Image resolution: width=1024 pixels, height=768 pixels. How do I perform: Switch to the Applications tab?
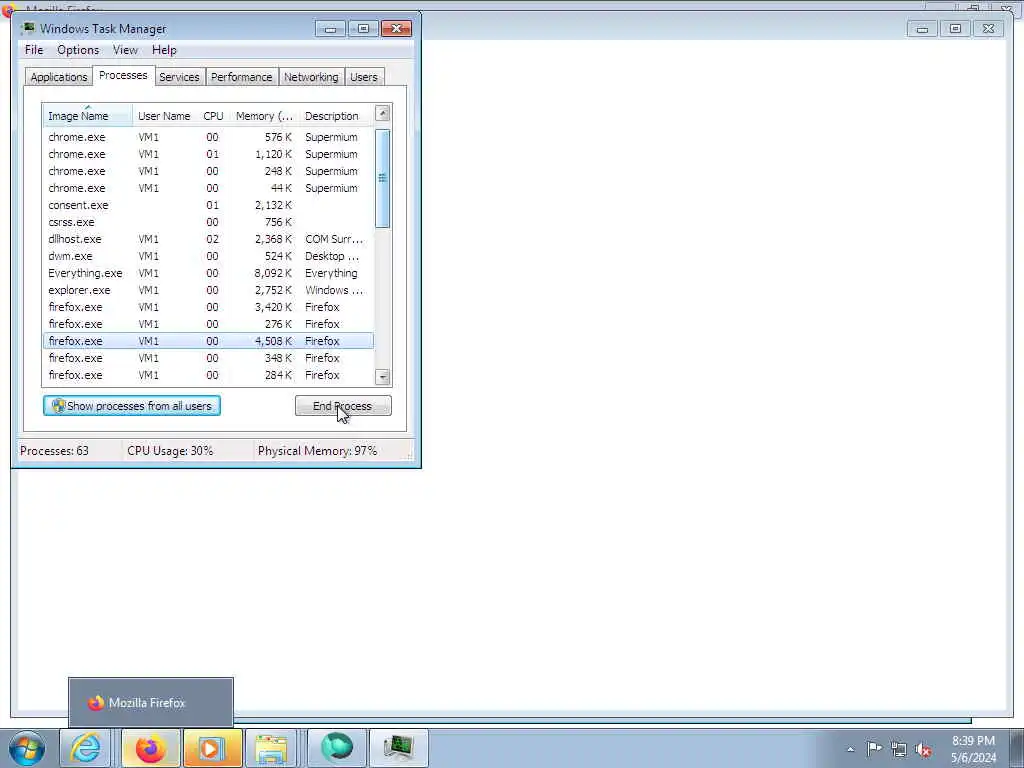tap(59, 77)
